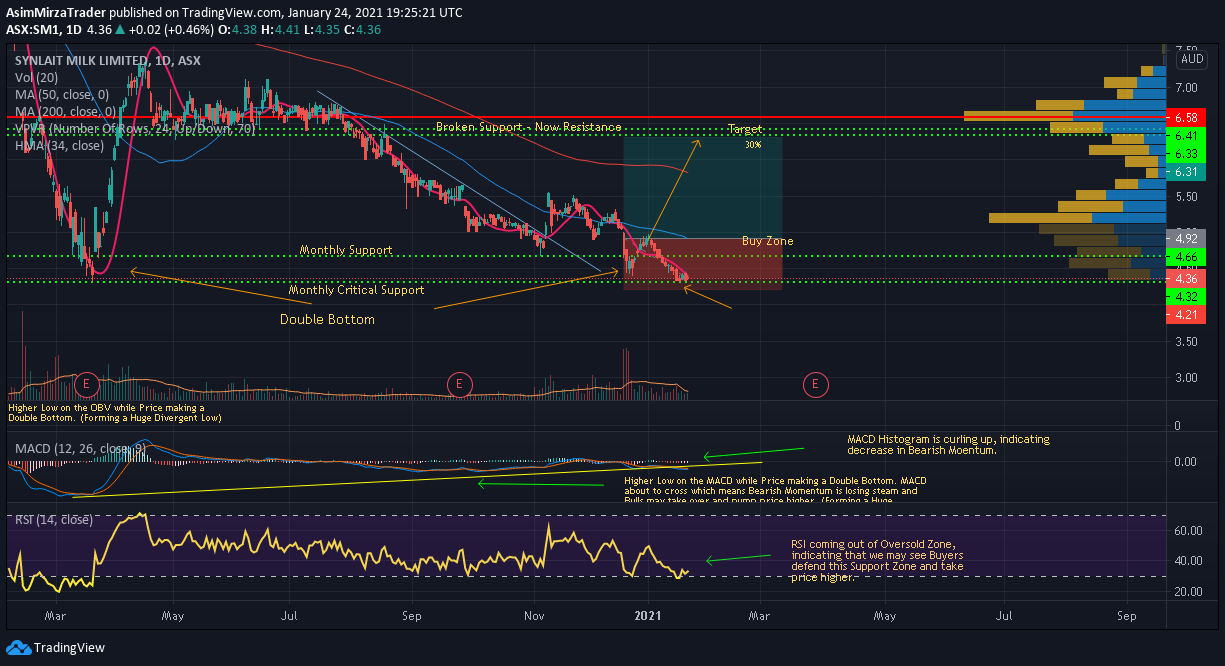Click the 3.50 value on the price axis

coord(1186,342)
